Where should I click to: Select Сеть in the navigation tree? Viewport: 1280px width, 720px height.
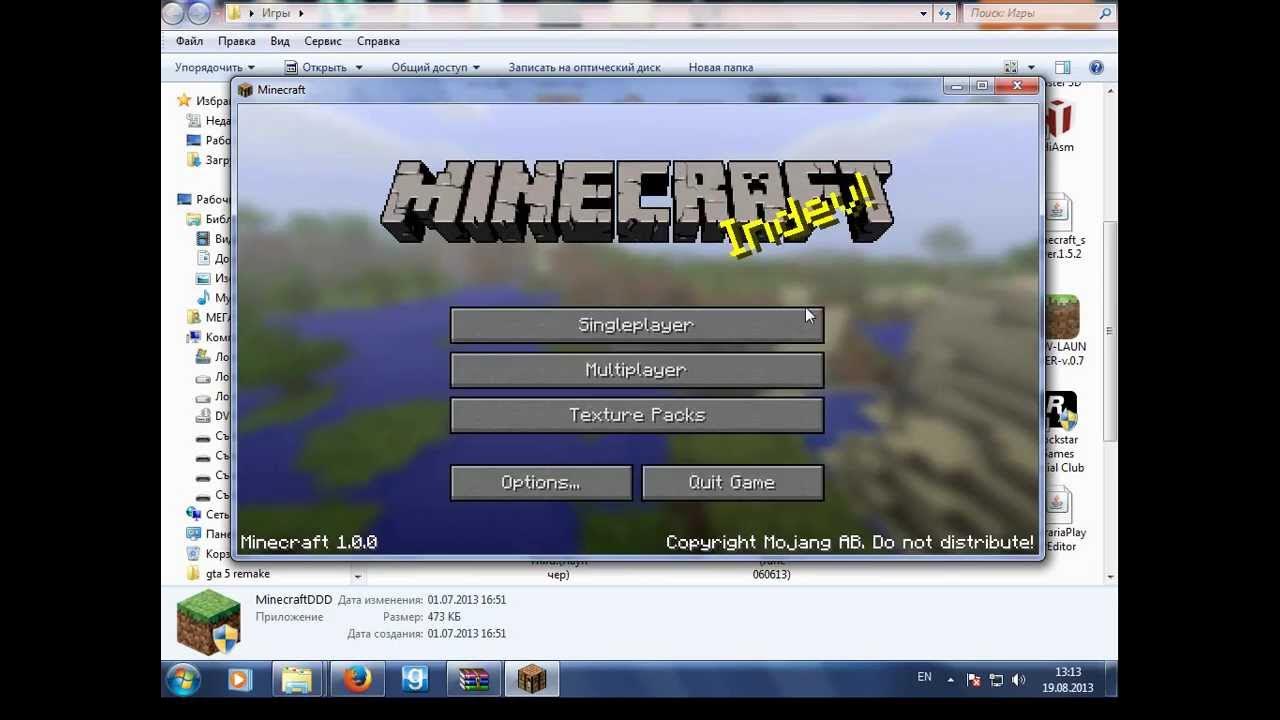[x=208, y=514]
